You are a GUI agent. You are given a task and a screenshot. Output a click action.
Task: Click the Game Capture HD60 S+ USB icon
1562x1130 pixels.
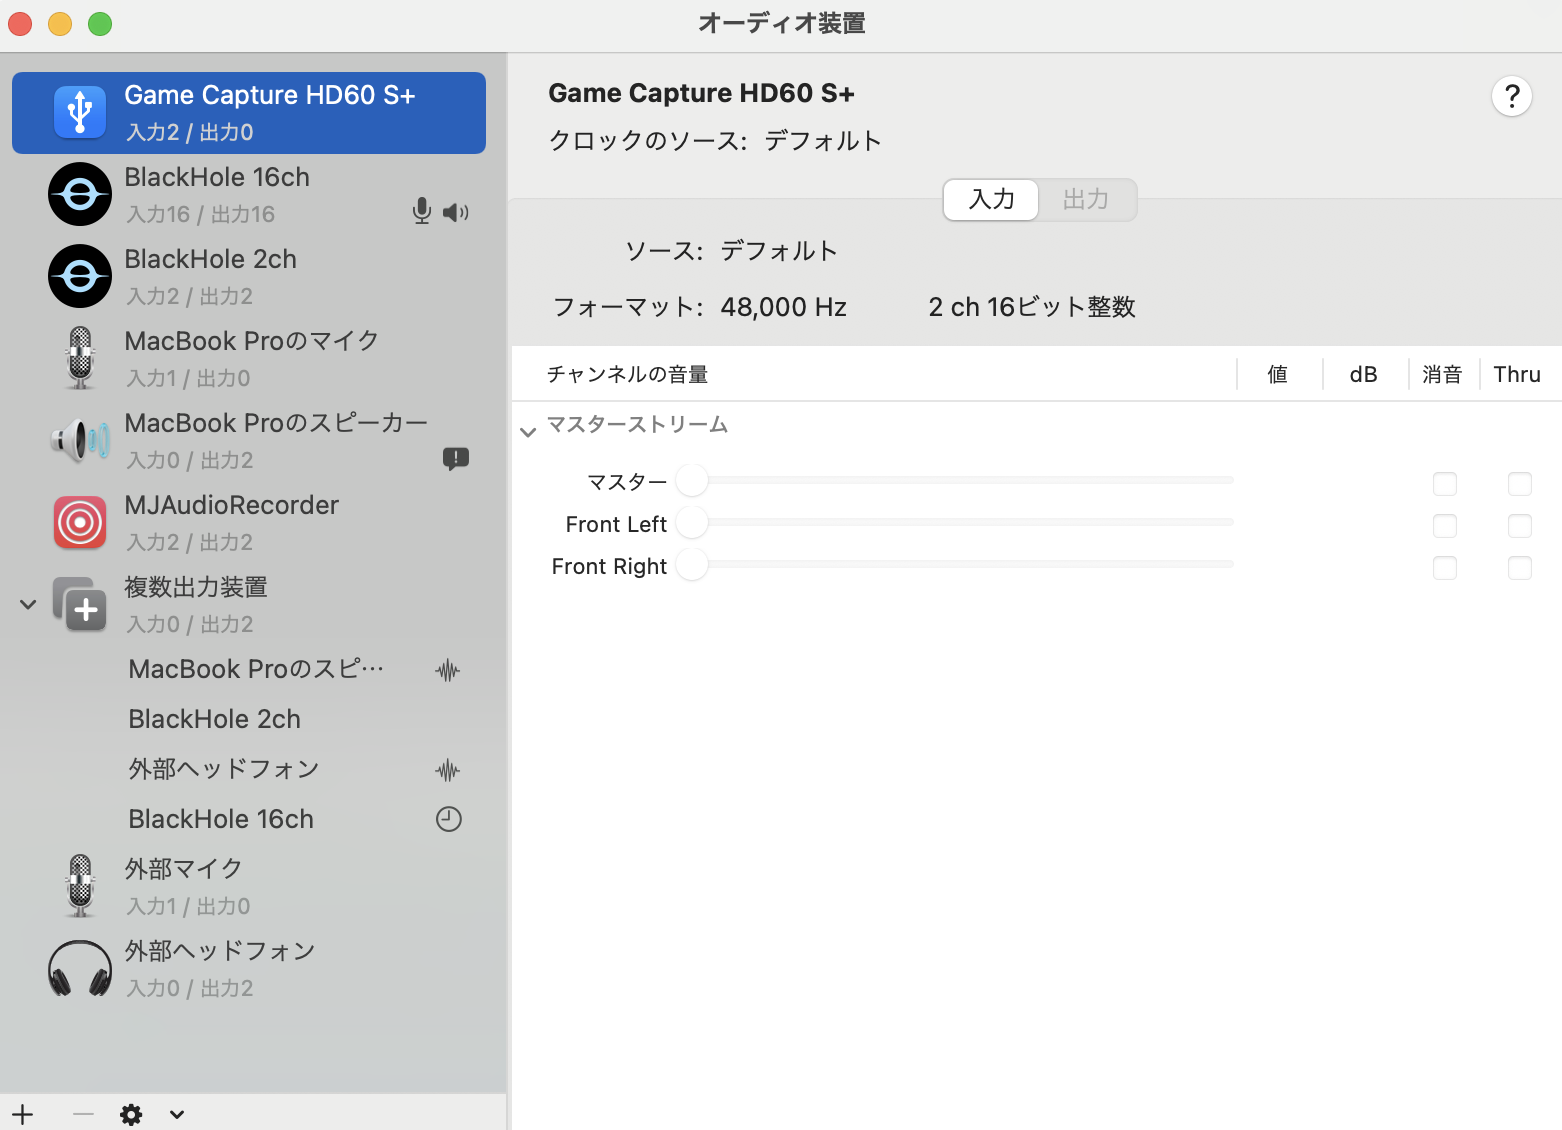80,112
